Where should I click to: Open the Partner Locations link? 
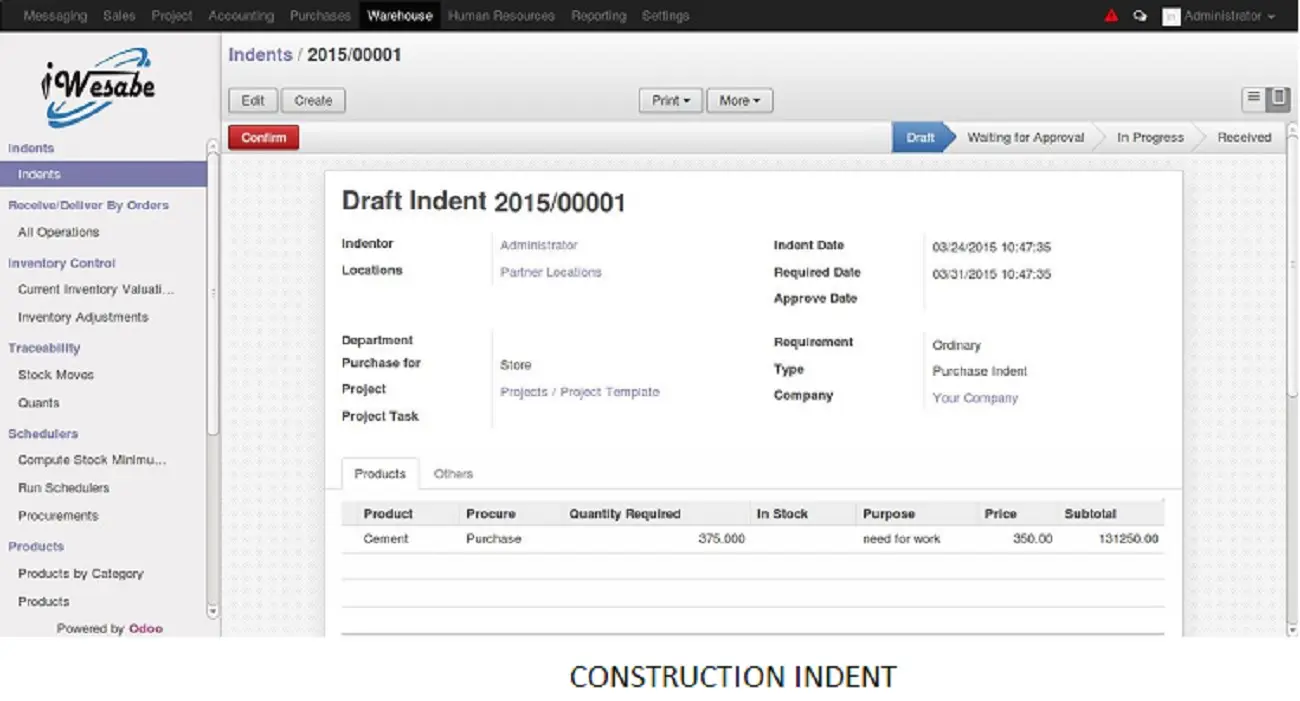tap(551, 272)
